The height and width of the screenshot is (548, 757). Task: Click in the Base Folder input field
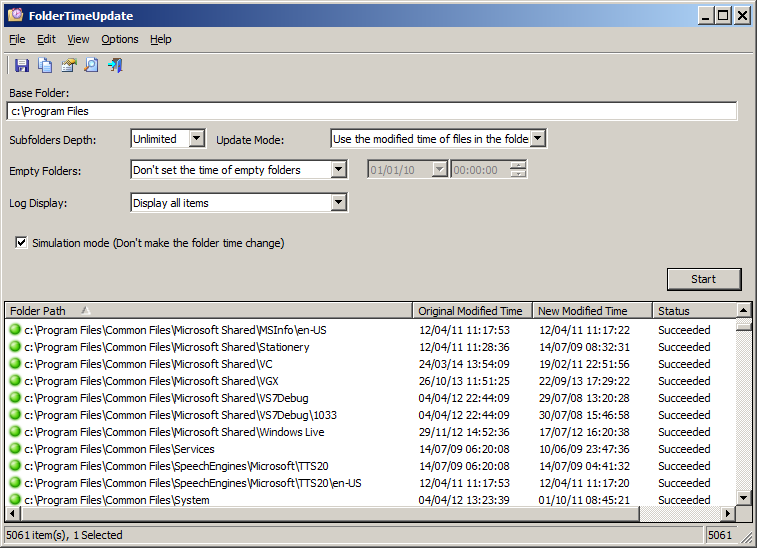pyautogui.click(x=371, y=111)
